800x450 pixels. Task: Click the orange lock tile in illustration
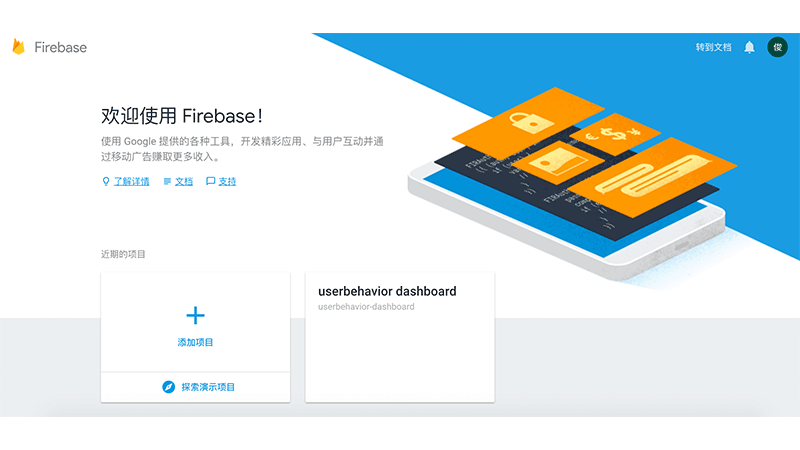click(x=529, y=121)
